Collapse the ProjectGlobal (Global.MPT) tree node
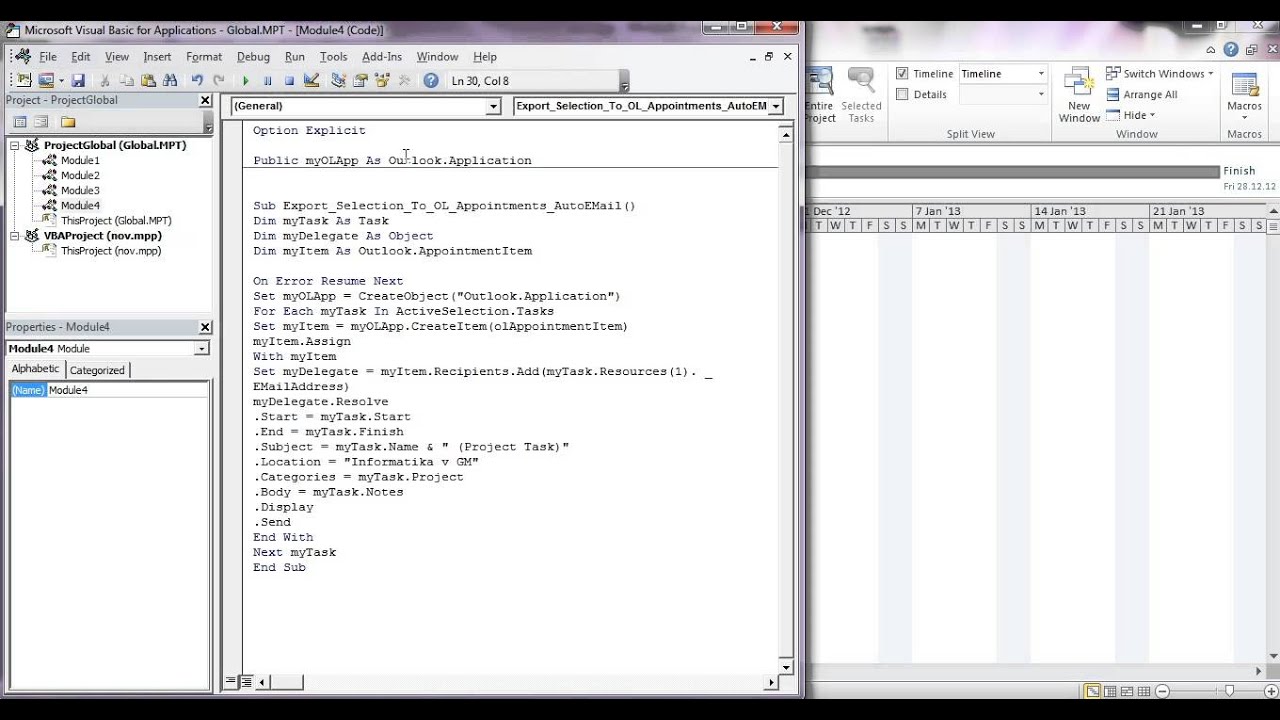 (x=15, y=145)
